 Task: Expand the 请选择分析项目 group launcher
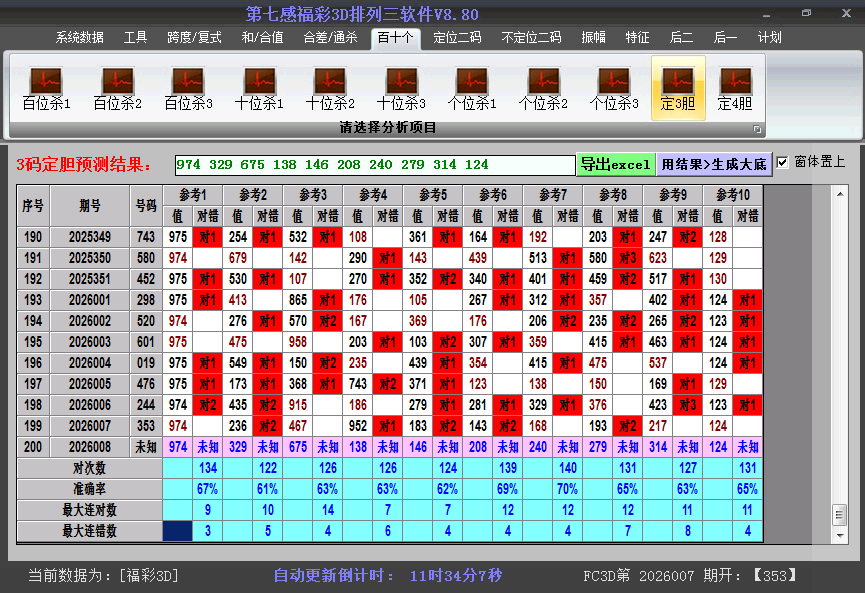[757, 129]
